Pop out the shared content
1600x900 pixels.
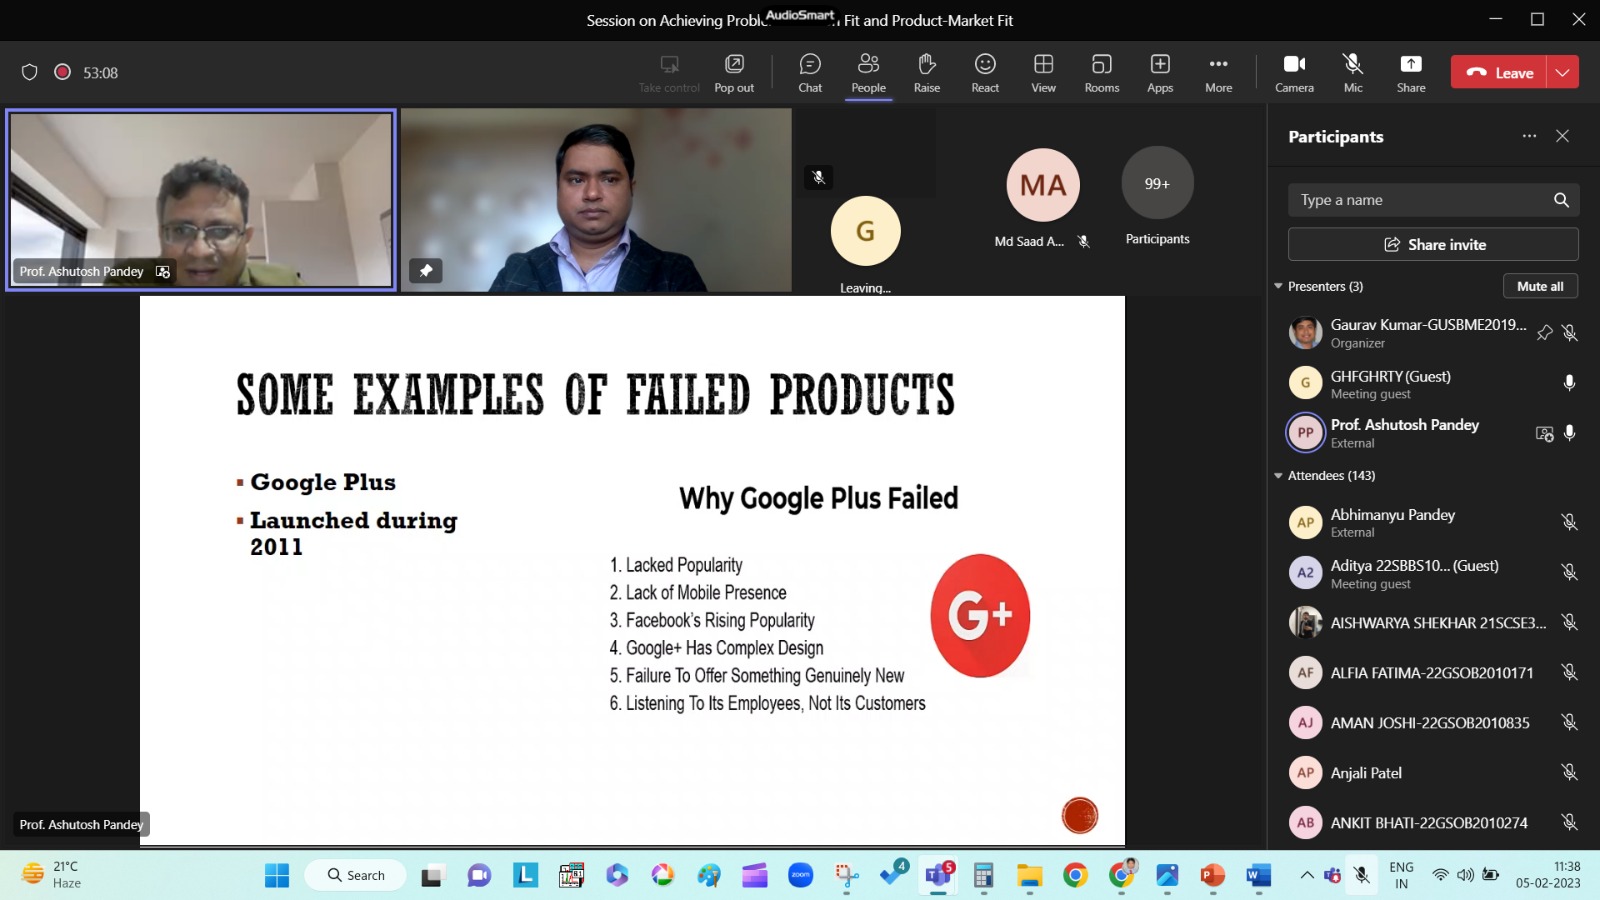click(x=734, y=73)
